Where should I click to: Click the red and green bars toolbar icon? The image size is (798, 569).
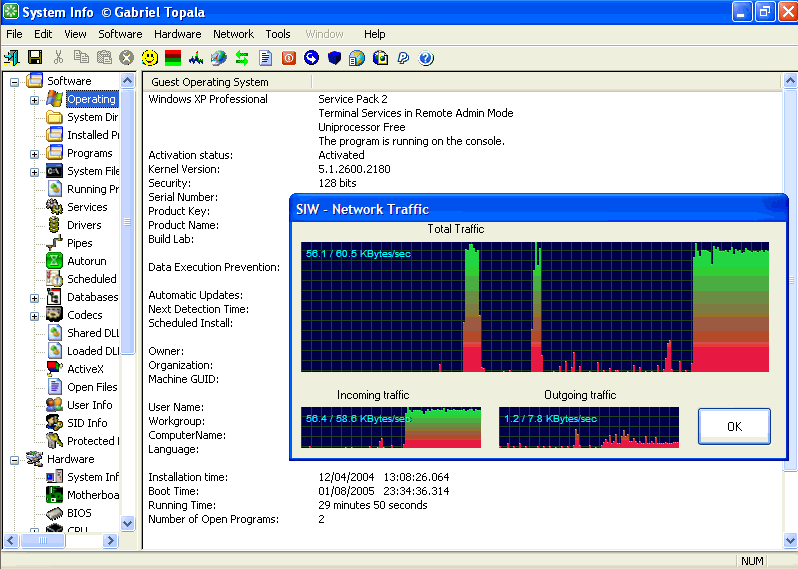tap(172, 58)
